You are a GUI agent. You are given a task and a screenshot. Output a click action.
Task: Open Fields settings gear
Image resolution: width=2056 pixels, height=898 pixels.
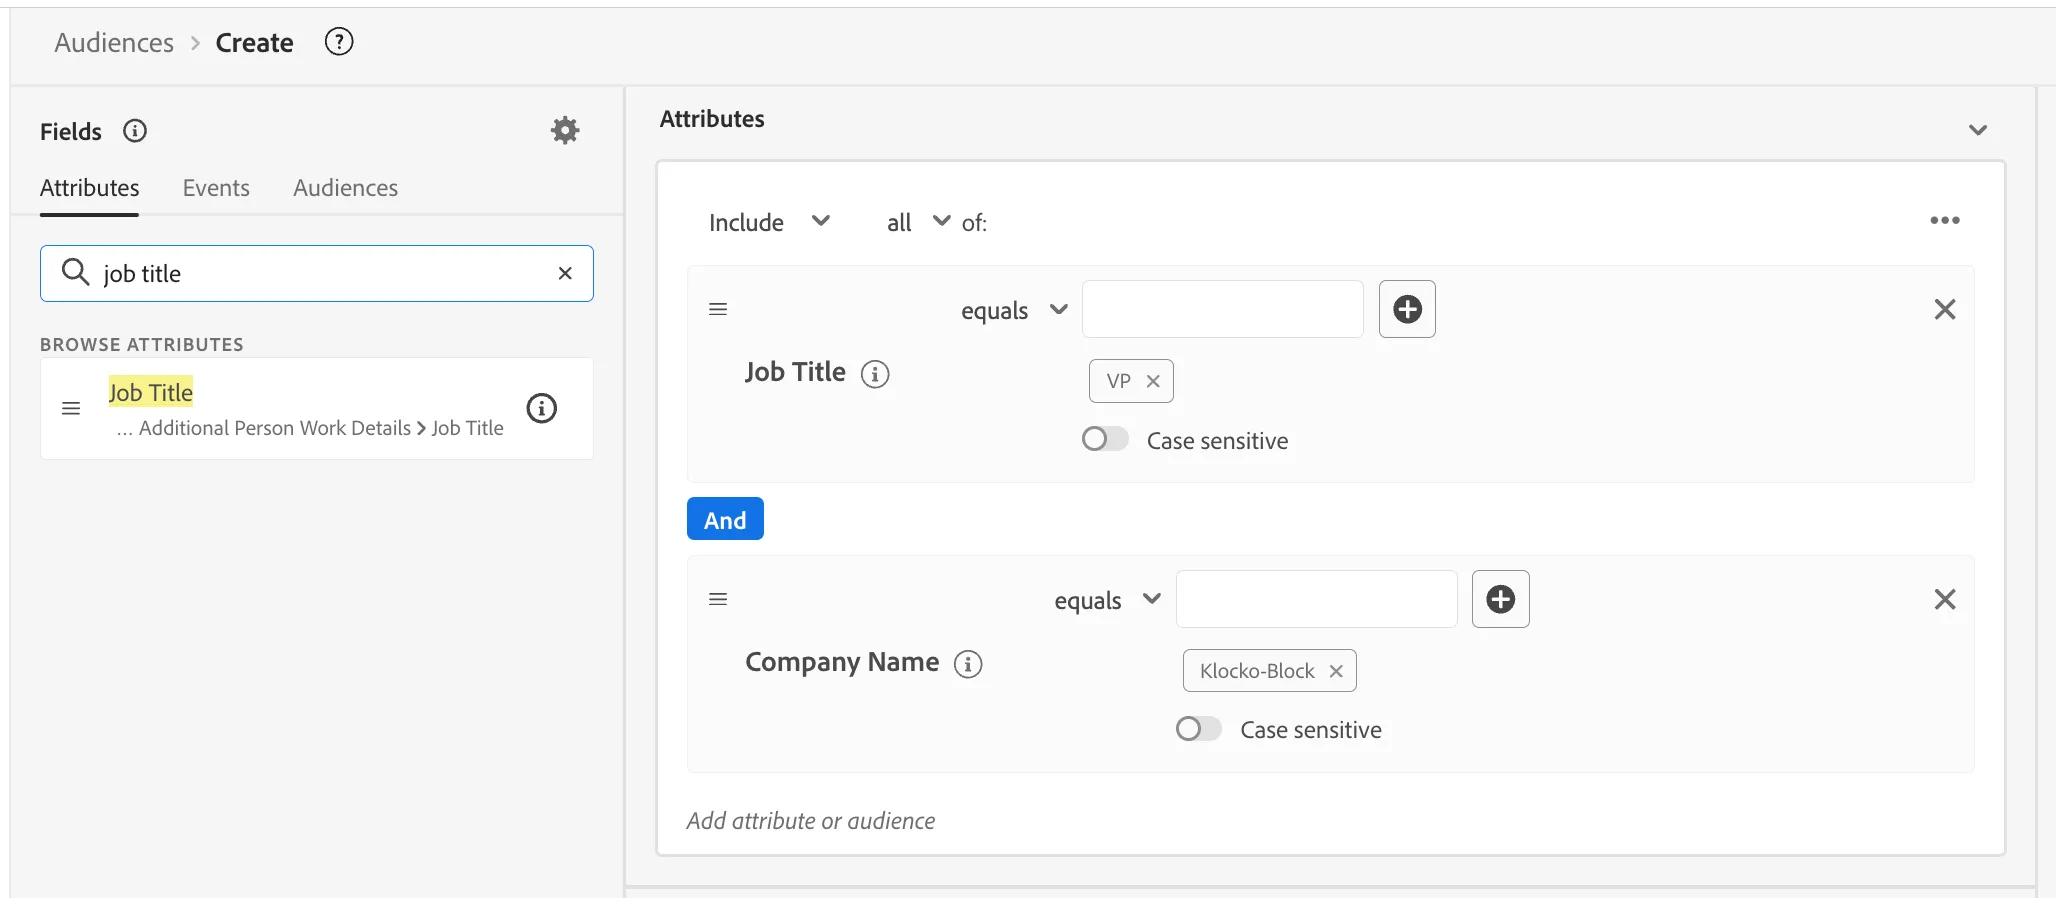pyautogui.click(x=565, y=130)
